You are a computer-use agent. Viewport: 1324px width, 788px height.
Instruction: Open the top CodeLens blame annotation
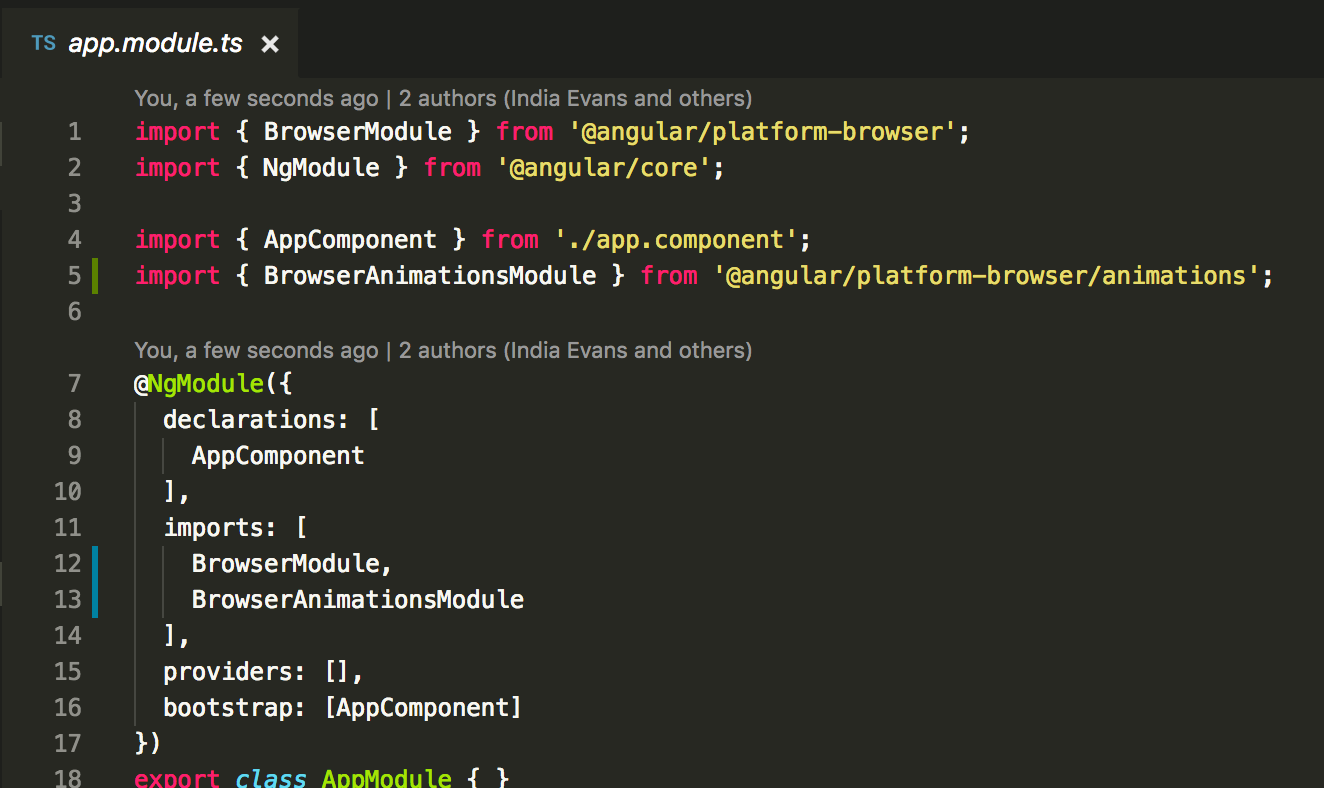(x=442, y=98)
